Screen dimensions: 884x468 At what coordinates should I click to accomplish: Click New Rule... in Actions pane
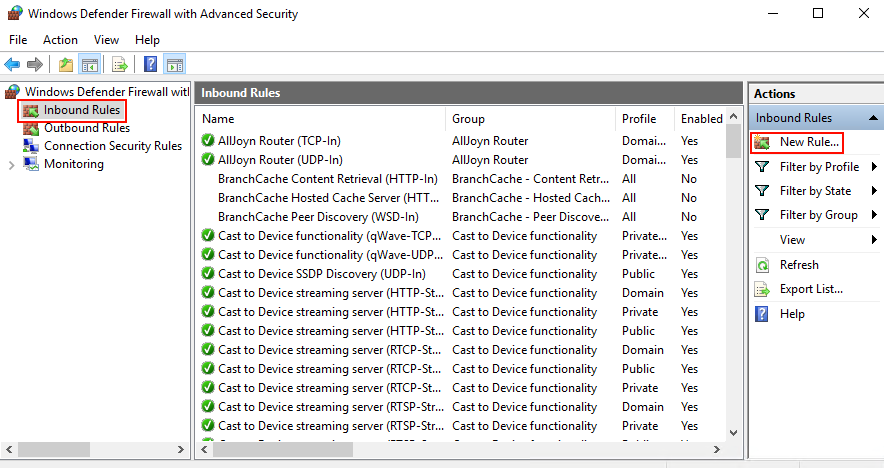click(x=808, y=142)
